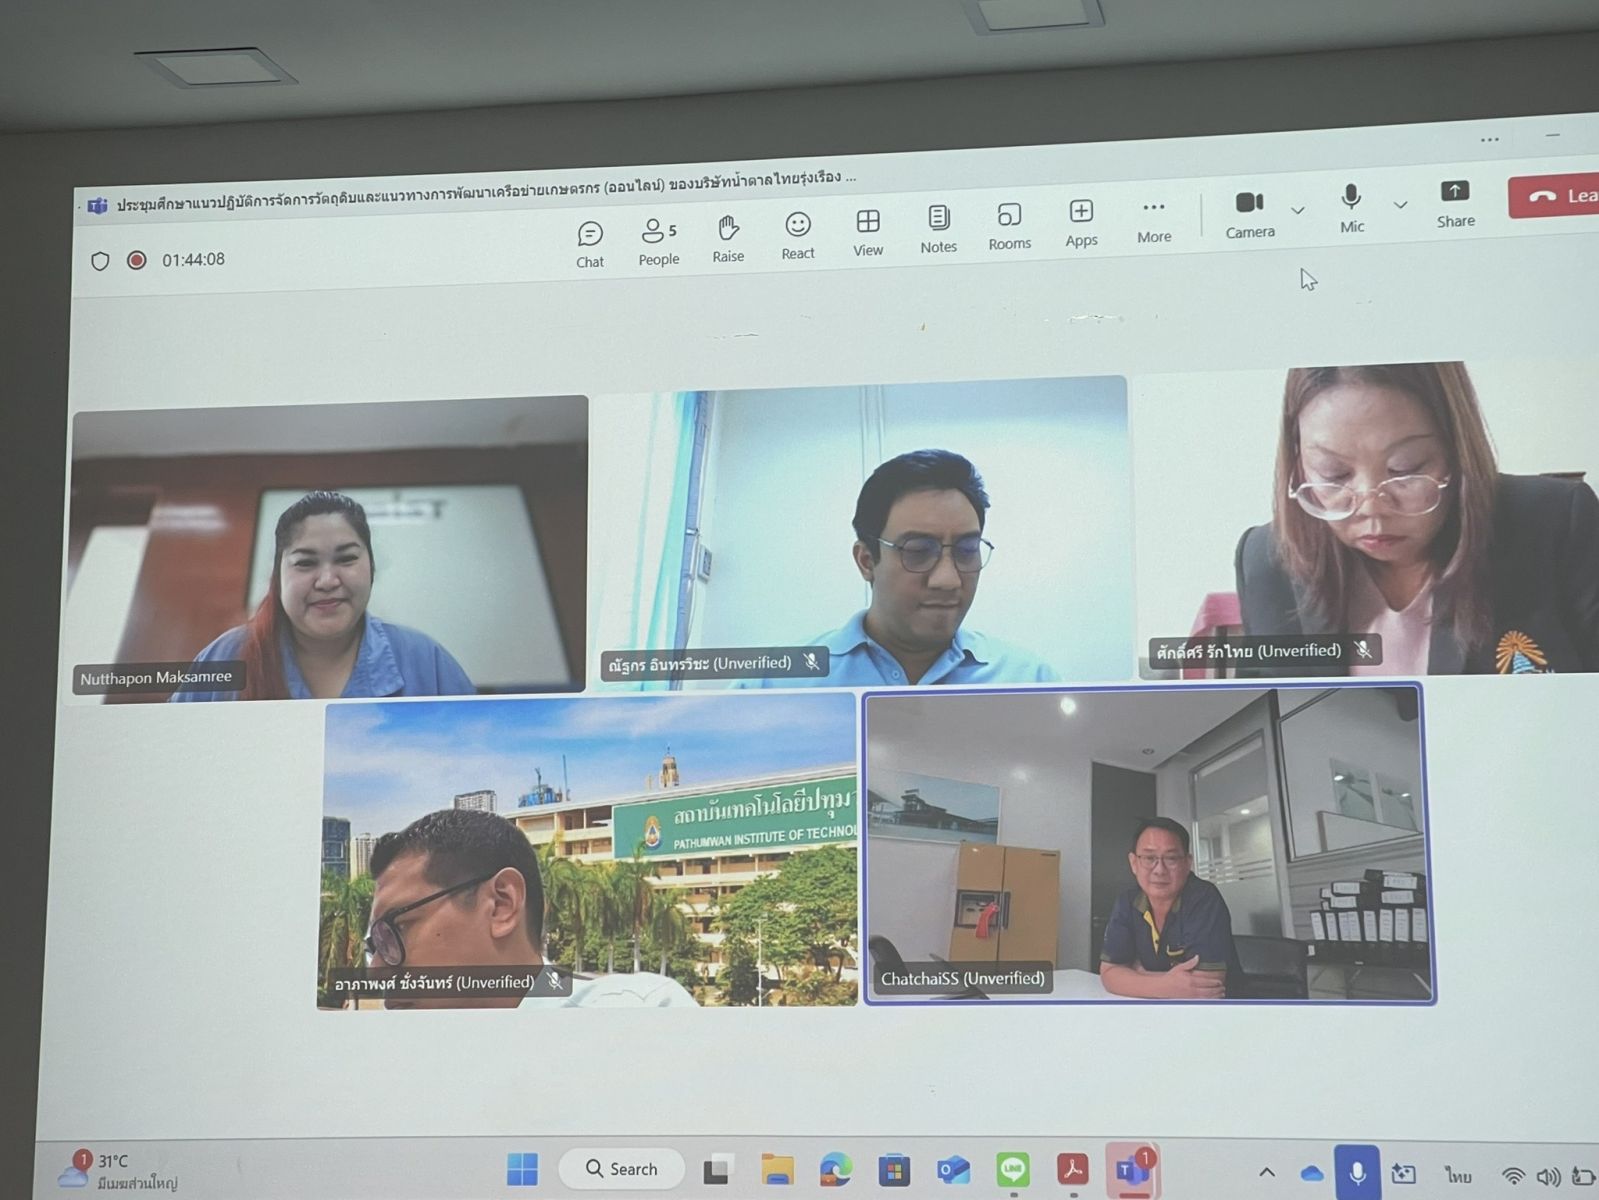The width and height of the screenshot is (1599, 1200).
Task: Change the meeting View layout
Action: 867,231
